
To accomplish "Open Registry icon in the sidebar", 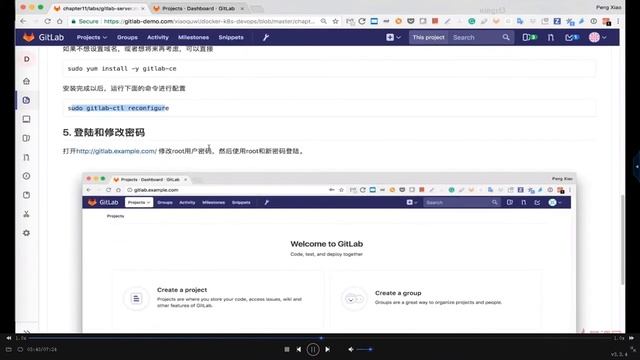I will pyautogui.click(x=27, y=119).
